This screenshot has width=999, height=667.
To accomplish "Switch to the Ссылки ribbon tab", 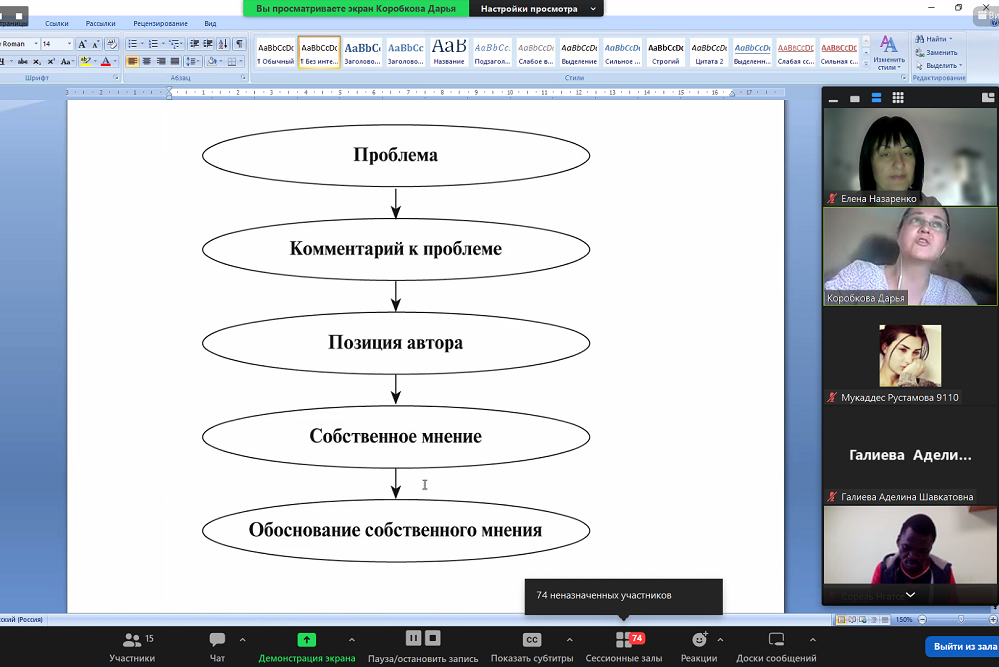I will [57, 23].
